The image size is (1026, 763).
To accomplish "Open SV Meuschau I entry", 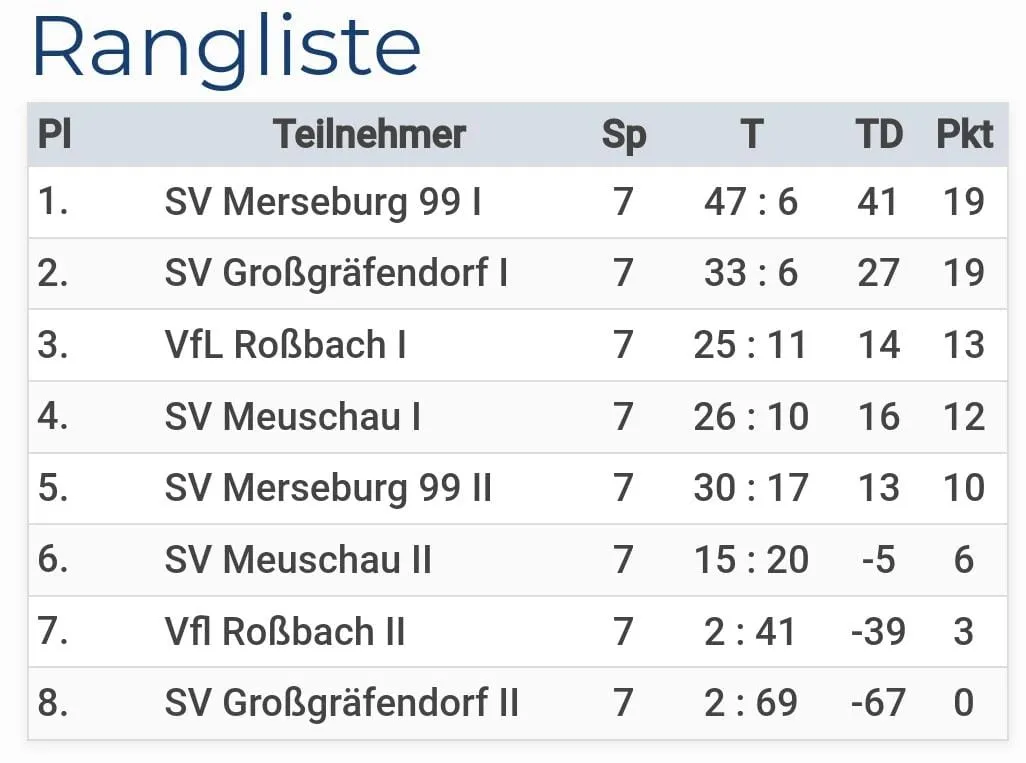I will [292, 416].
